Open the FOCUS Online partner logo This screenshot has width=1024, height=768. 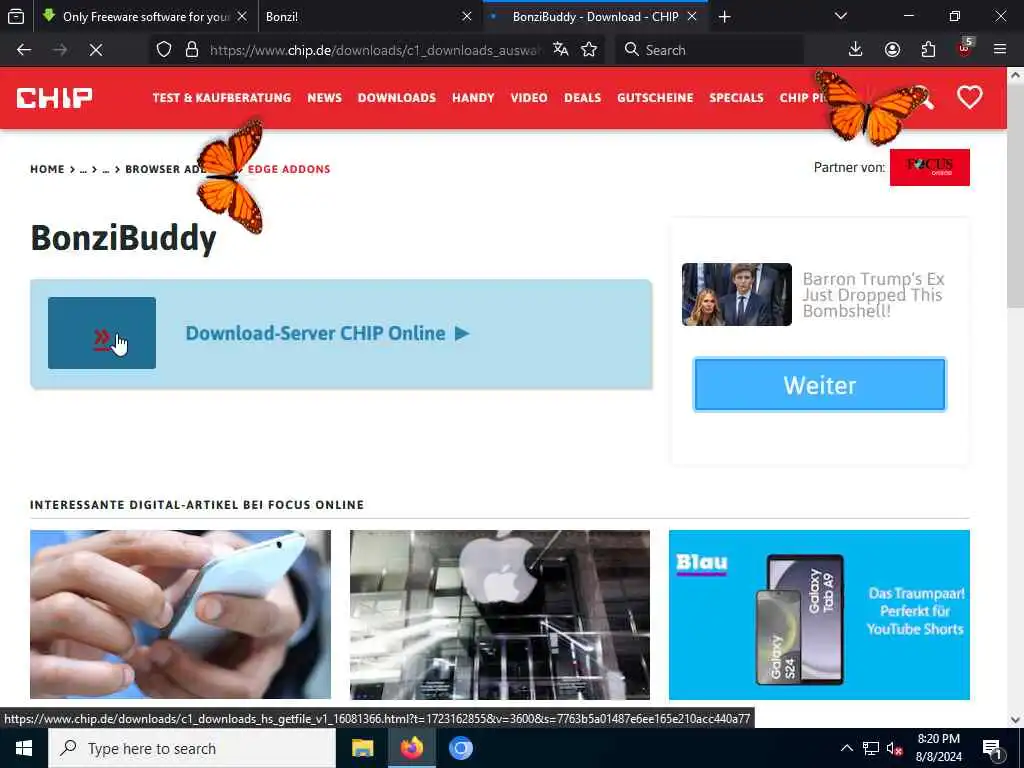point(929,167)
